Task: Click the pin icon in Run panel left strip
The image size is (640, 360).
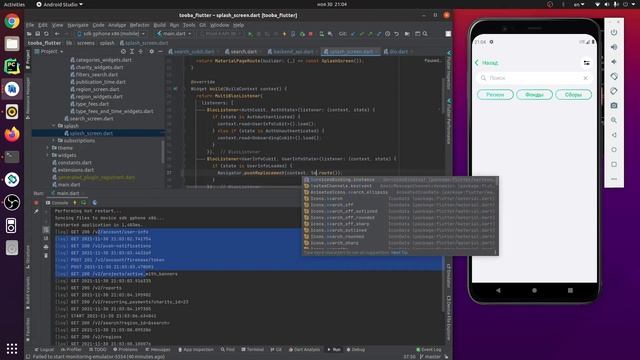Action: pos(36,211)
